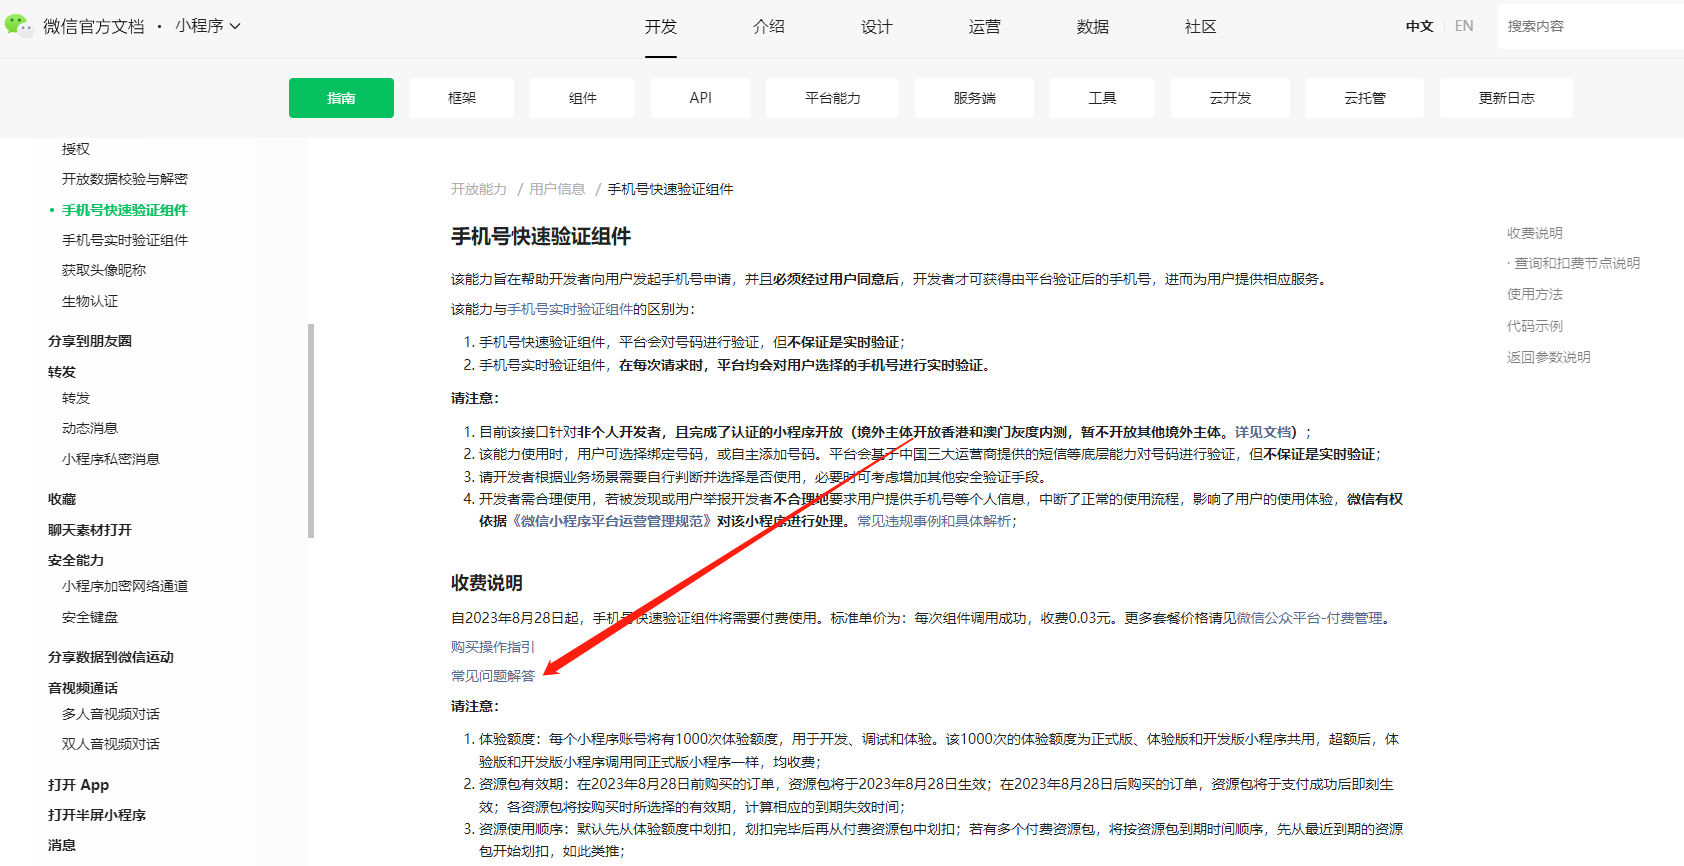Open the 平台能力 sub-navigation section

pos(833,98)
